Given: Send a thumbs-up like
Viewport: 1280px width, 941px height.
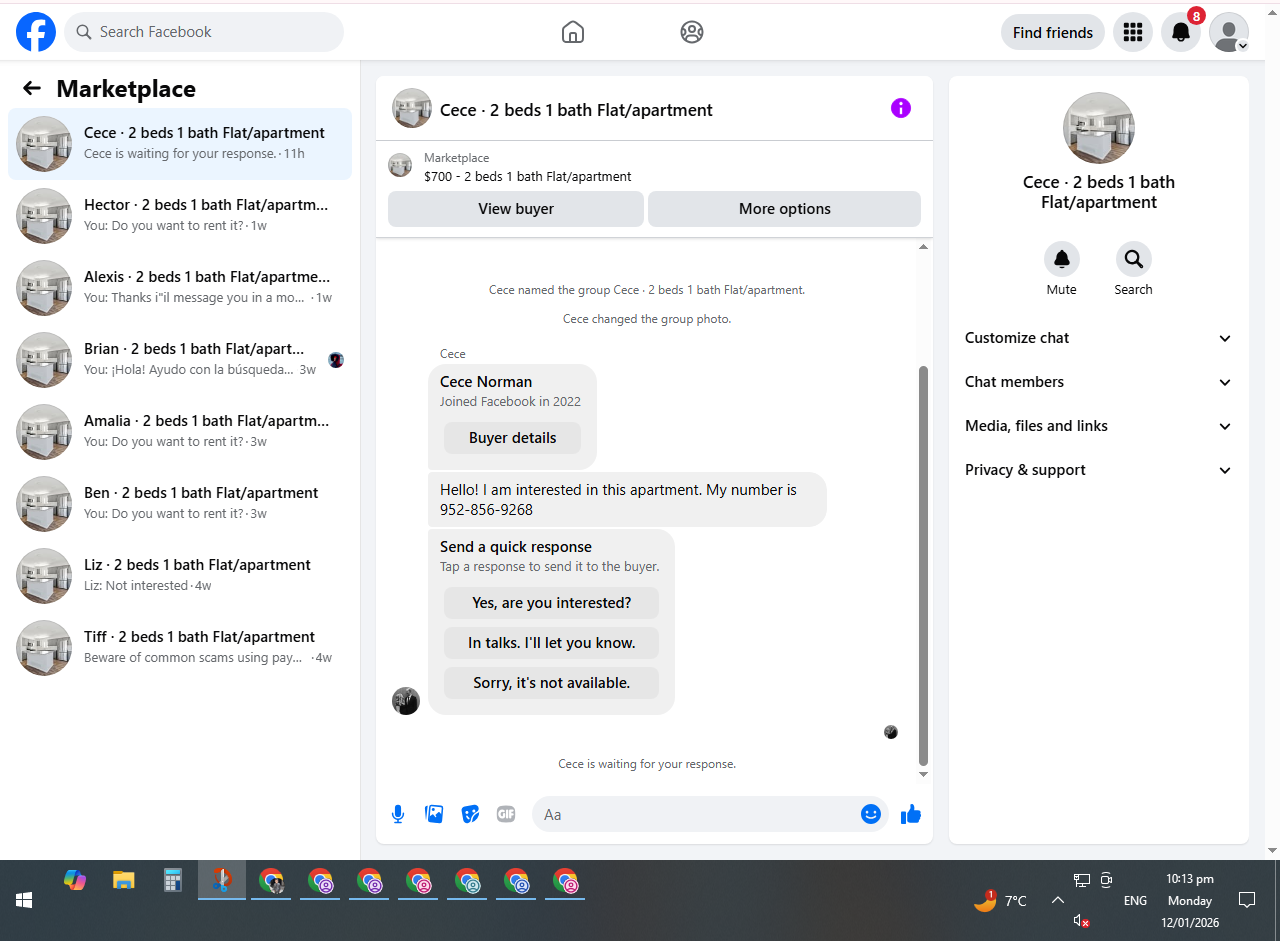Looking at the screenshot, I should click(910, 814).
